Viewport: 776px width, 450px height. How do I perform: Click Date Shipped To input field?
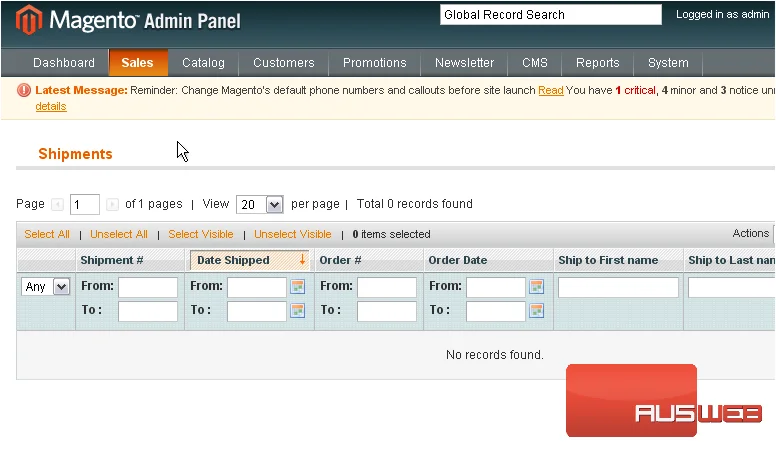[257, 311]
